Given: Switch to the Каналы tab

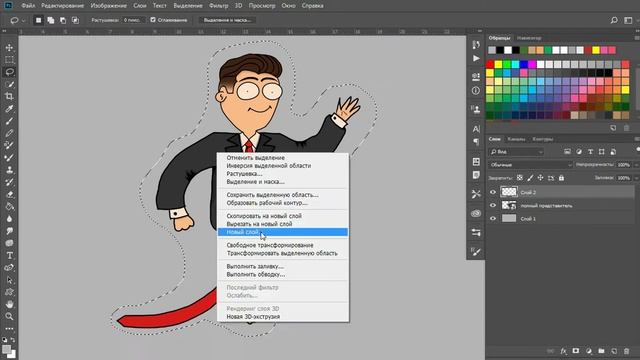Looking at the screenshot, I should [516, 139].
